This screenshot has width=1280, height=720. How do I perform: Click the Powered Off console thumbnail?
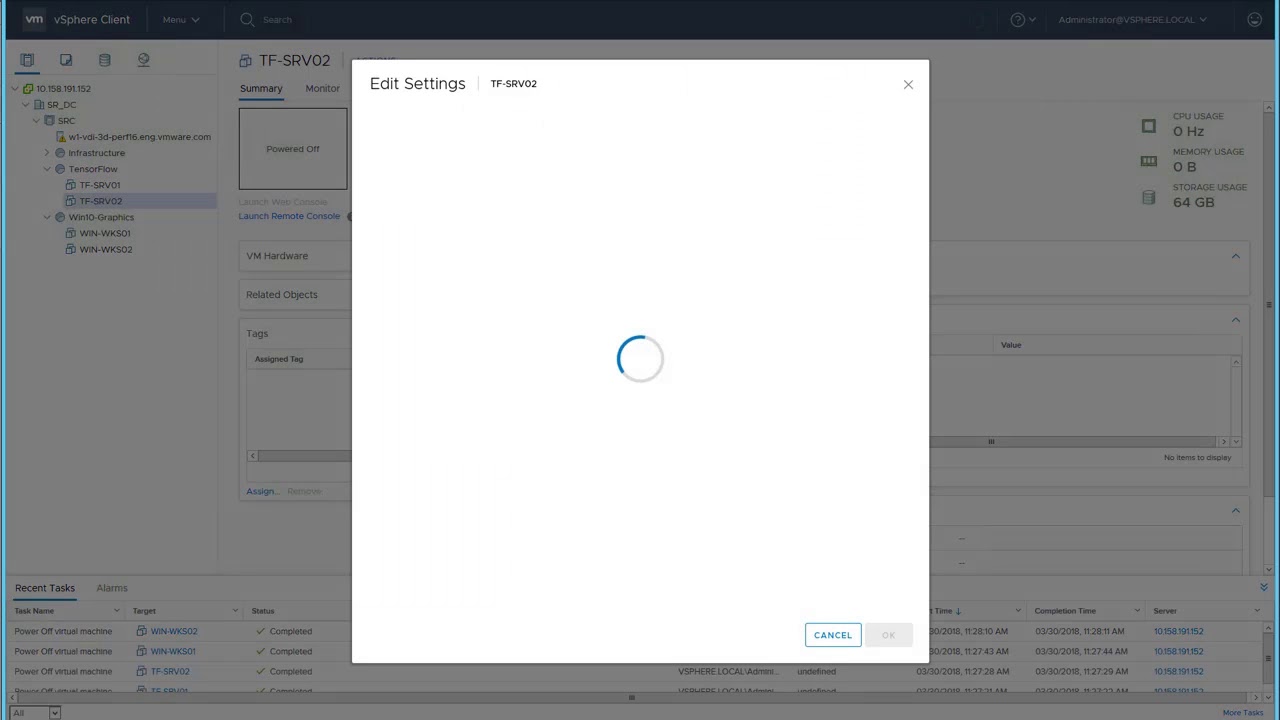[293, 149]
